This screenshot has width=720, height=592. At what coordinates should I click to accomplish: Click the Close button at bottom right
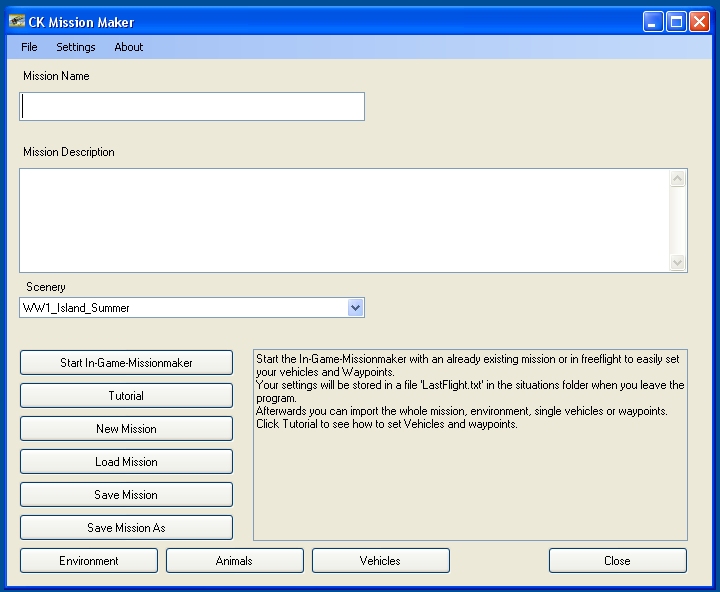[x=618, y=561]
